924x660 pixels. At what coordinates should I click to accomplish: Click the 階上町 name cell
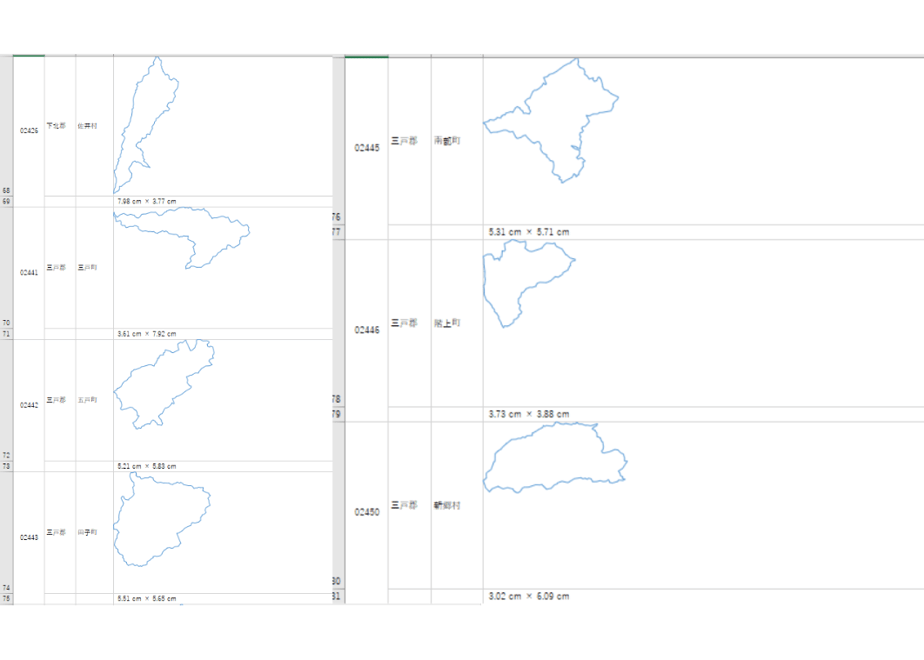pyautogui.click(x=457, y=323)
